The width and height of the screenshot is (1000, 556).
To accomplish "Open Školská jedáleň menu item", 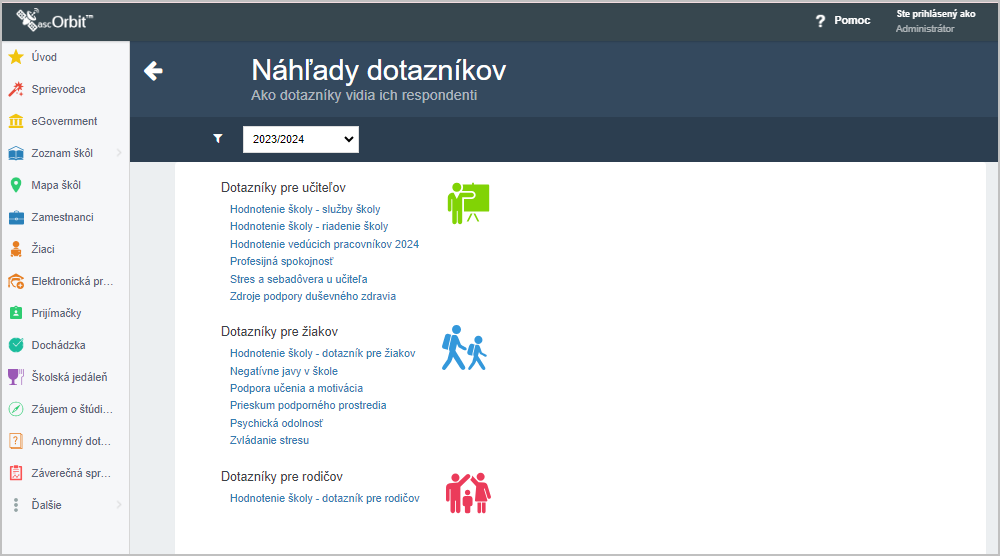I will tap(70, 377).
